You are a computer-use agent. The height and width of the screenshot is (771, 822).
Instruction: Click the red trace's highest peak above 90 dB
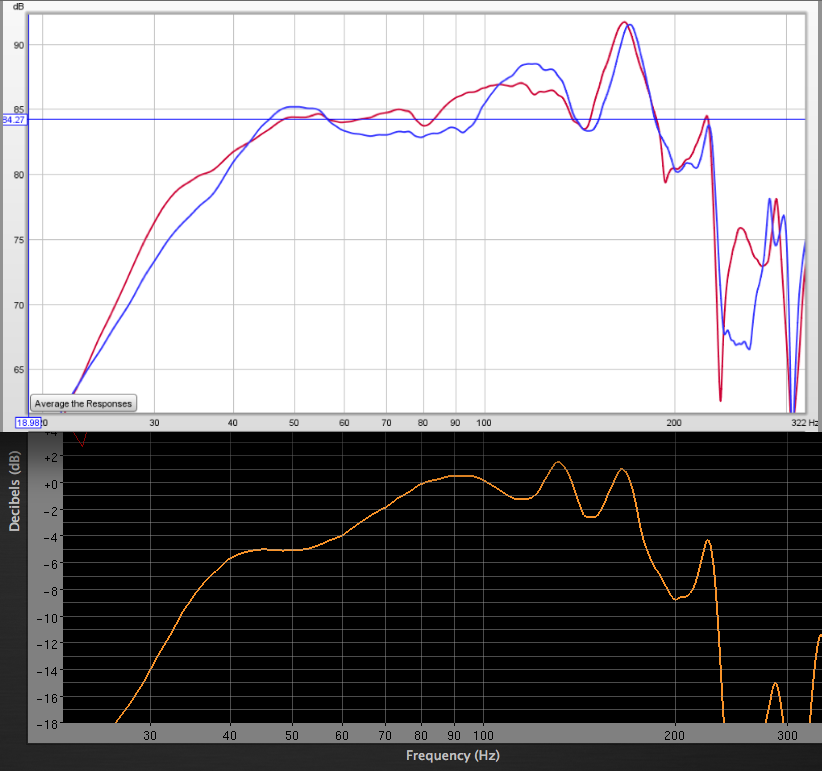623,22
